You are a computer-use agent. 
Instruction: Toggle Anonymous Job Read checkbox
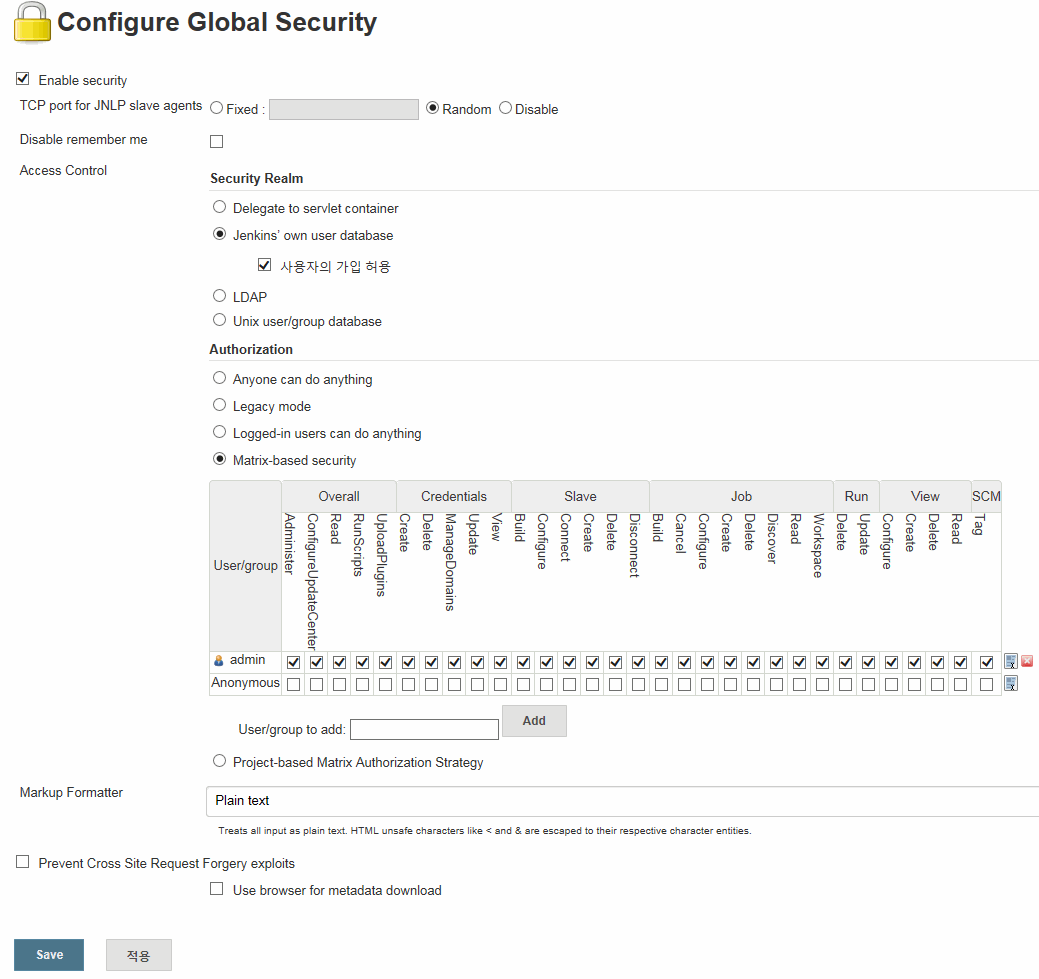coord(799,684)
